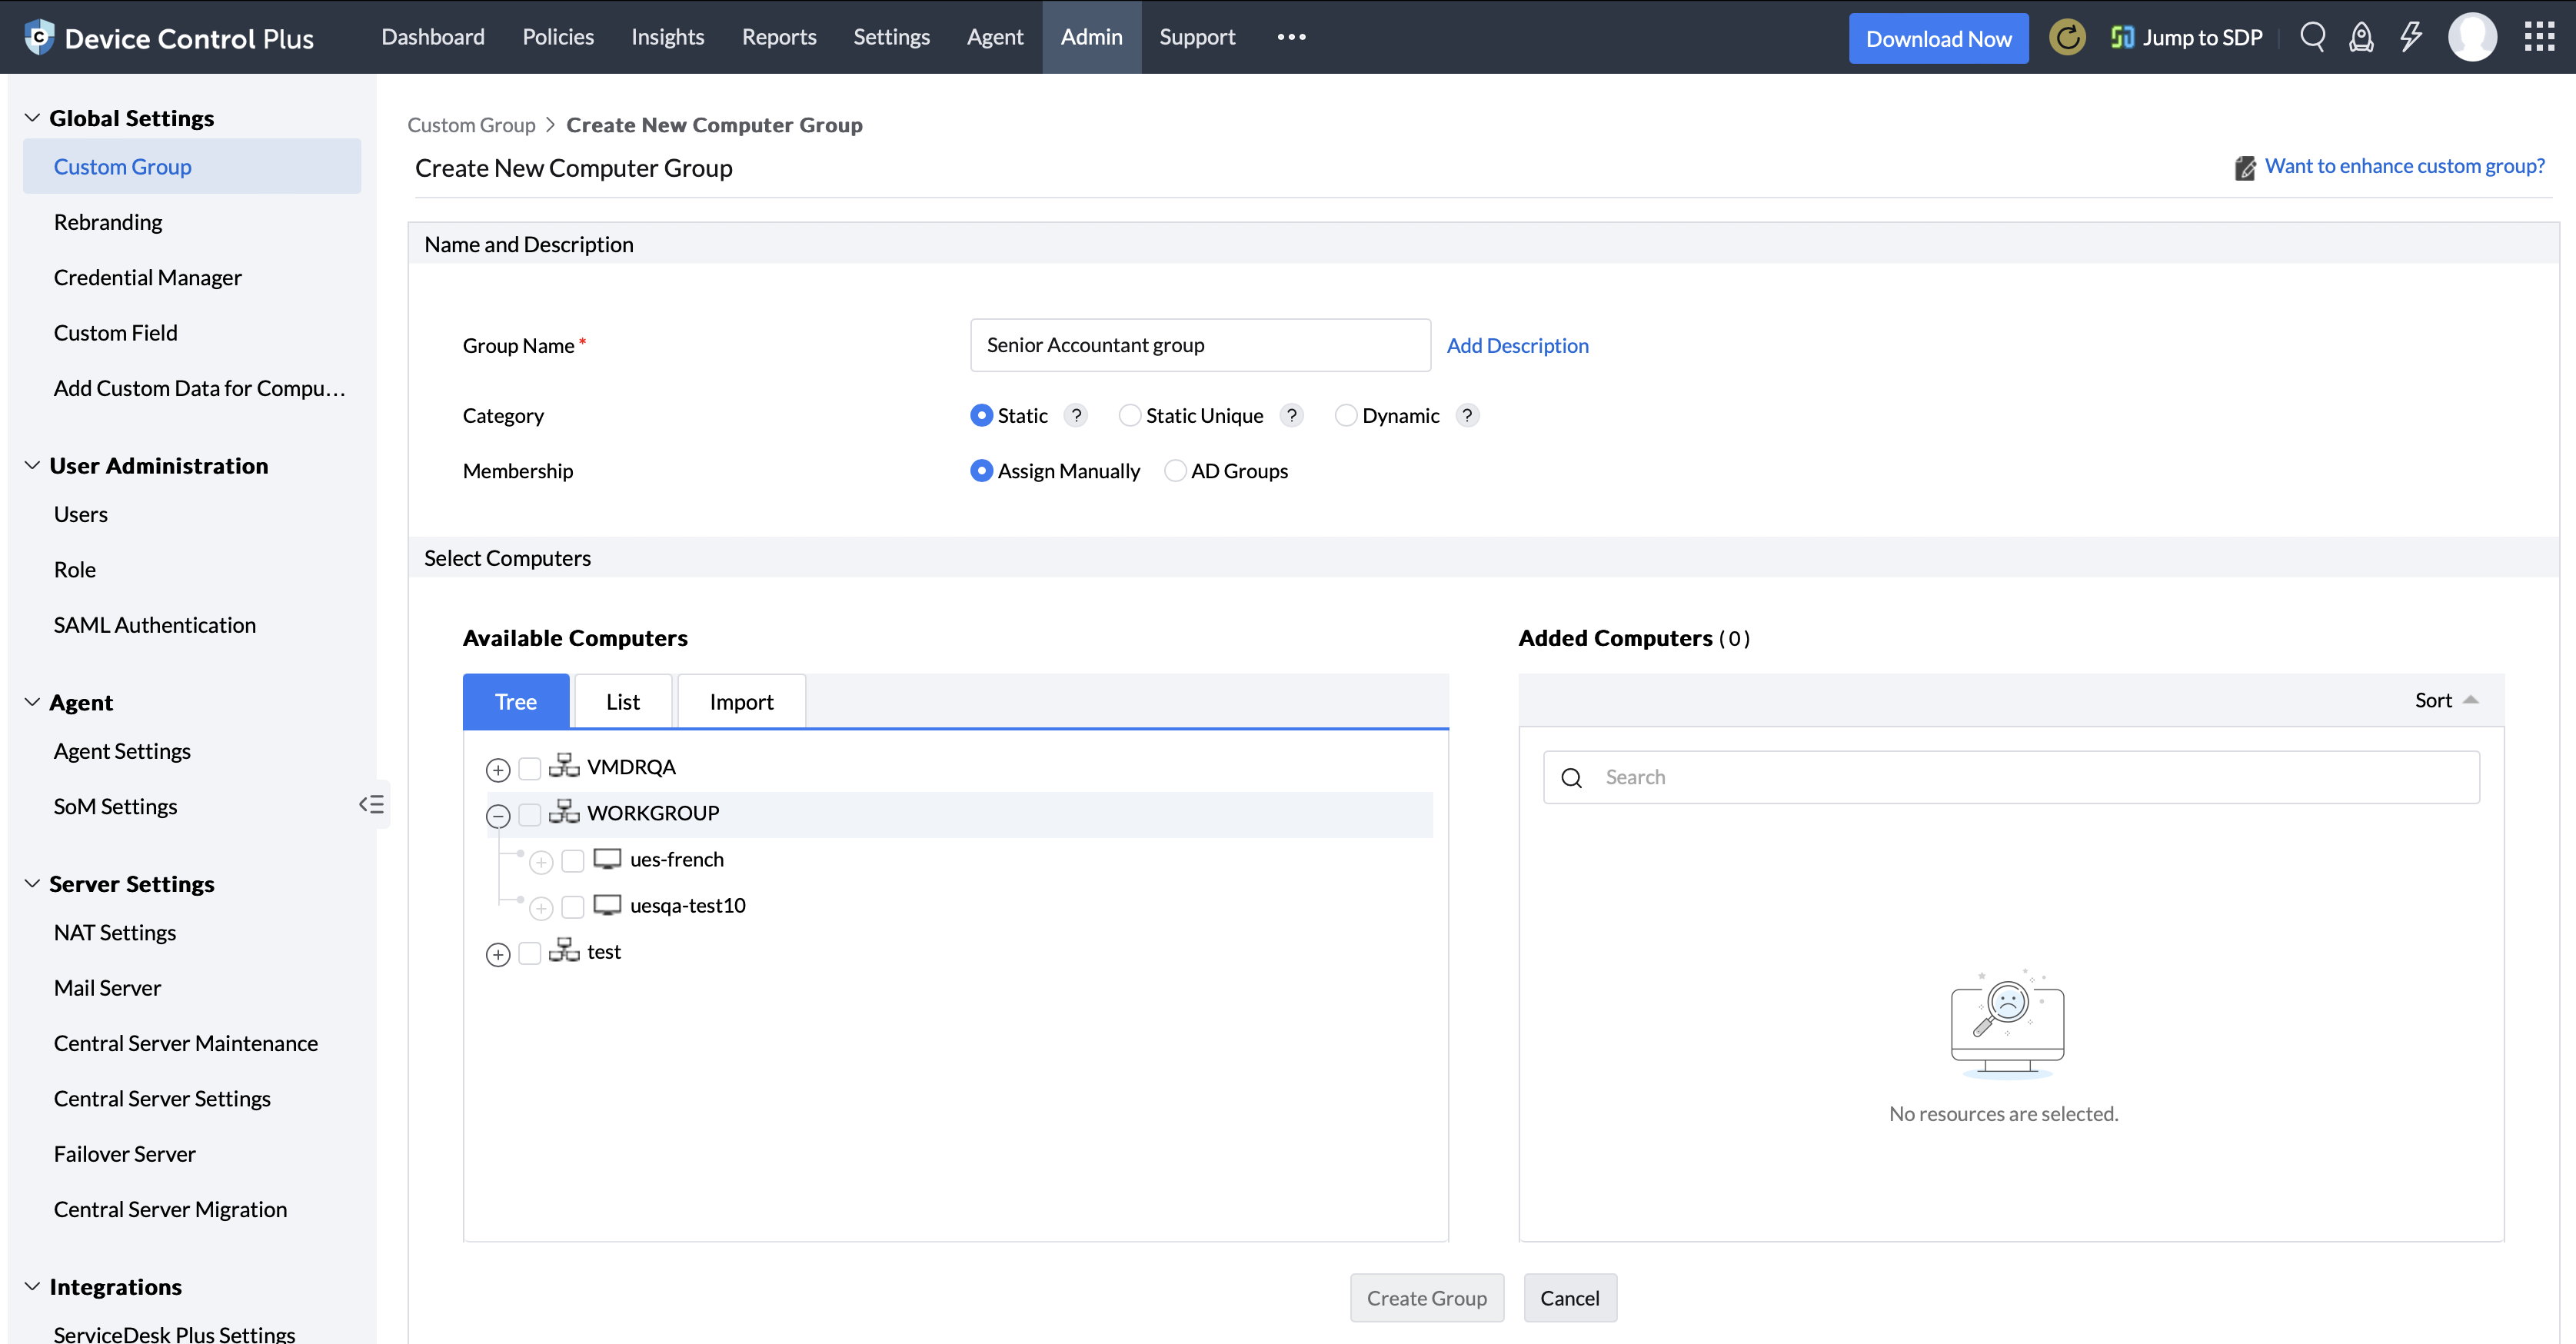Screen dimensions: 2576x1344
Task: Check the ues-french computer checkbox
Action: tap(573, 860)
